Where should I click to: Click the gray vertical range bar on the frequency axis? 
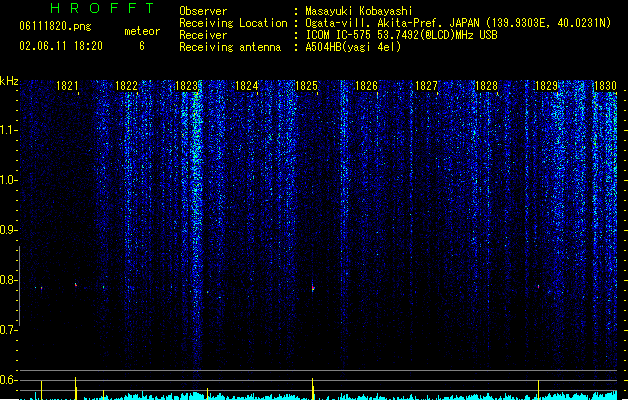[x=19, y=286]
